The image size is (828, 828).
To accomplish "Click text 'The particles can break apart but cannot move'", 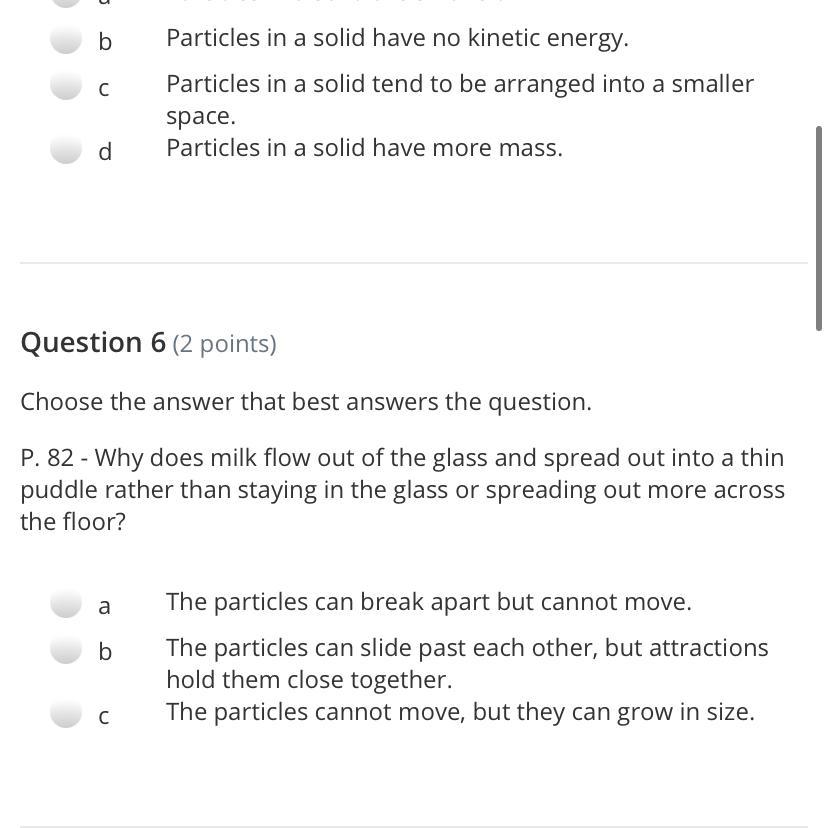I will tap(428, 602).
